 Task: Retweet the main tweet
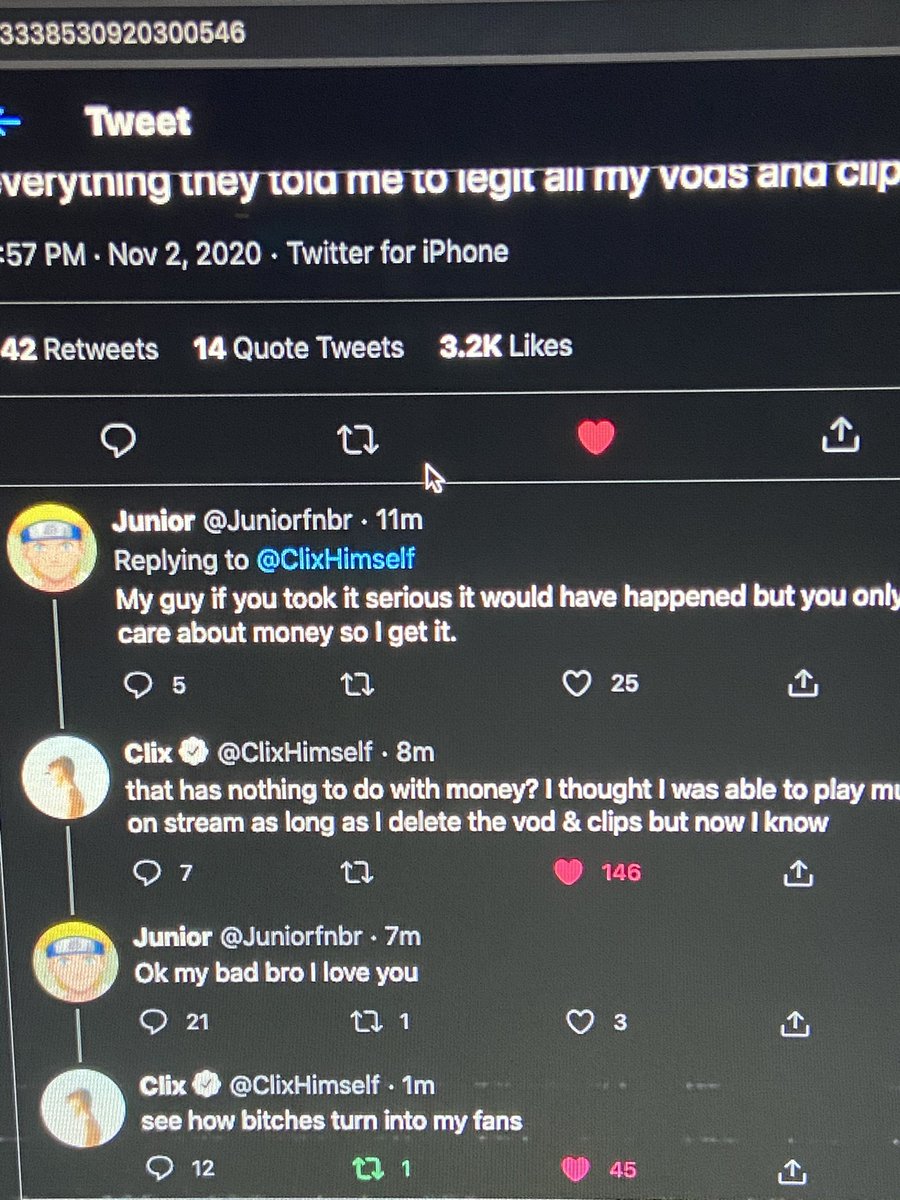coord(358,439)
